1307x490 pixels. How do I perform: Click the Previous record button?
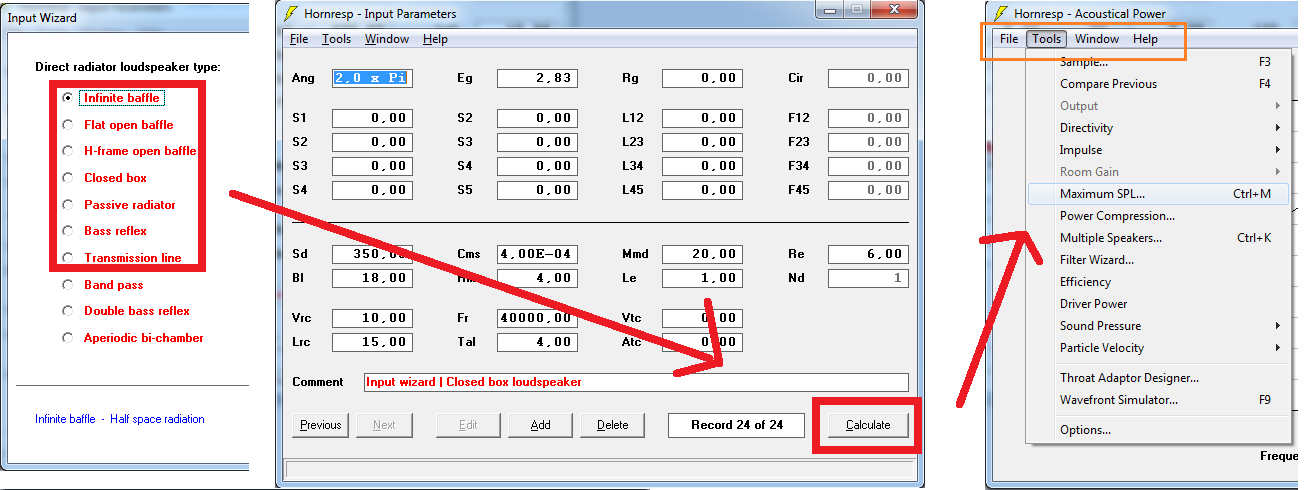coord(320,425)
